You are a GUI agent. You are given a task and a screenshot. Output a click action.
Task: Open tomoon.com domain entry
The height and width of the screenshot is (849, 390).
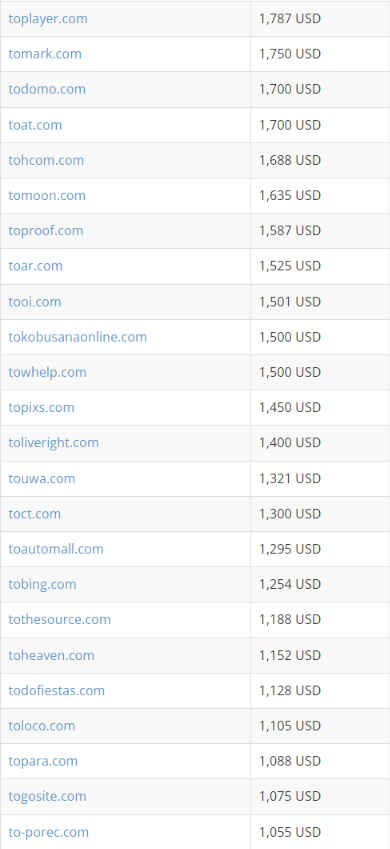pos(47,195)
